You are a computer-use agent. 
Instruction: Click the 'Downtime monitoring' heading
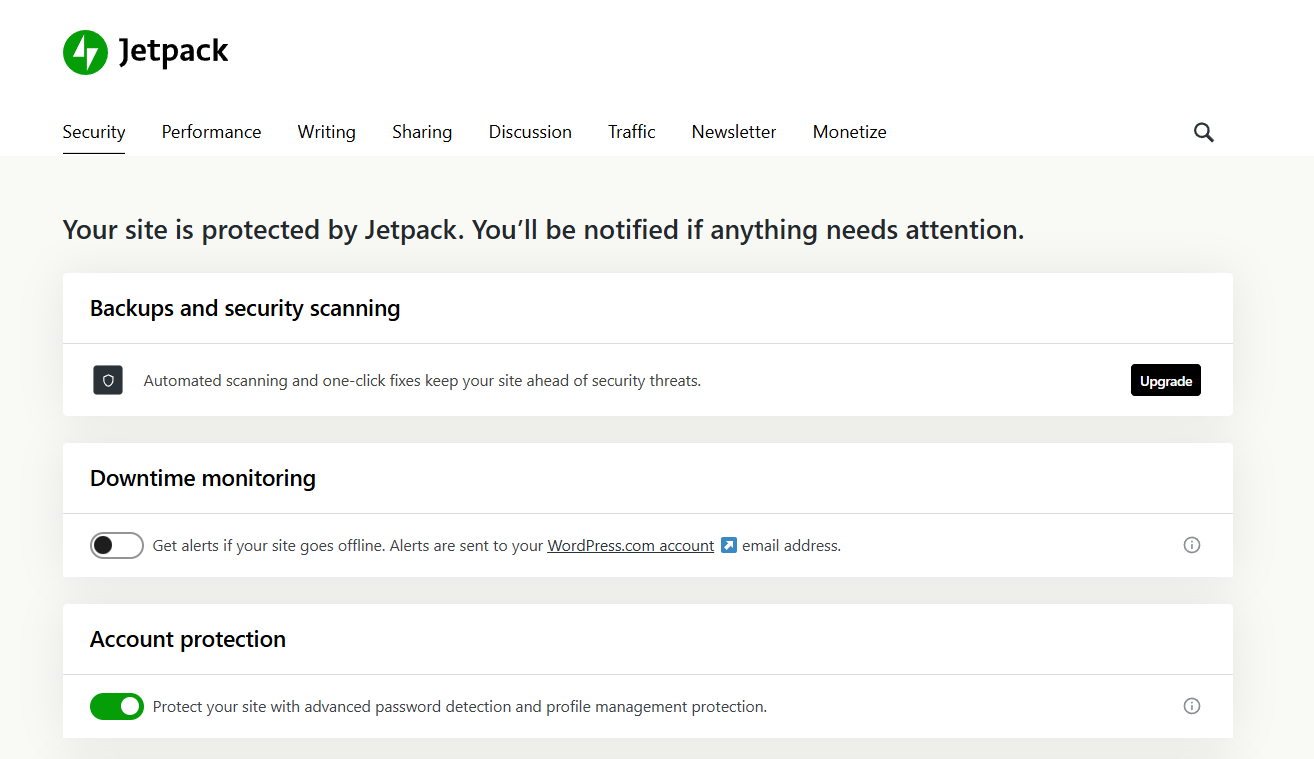tap(203, 478)
